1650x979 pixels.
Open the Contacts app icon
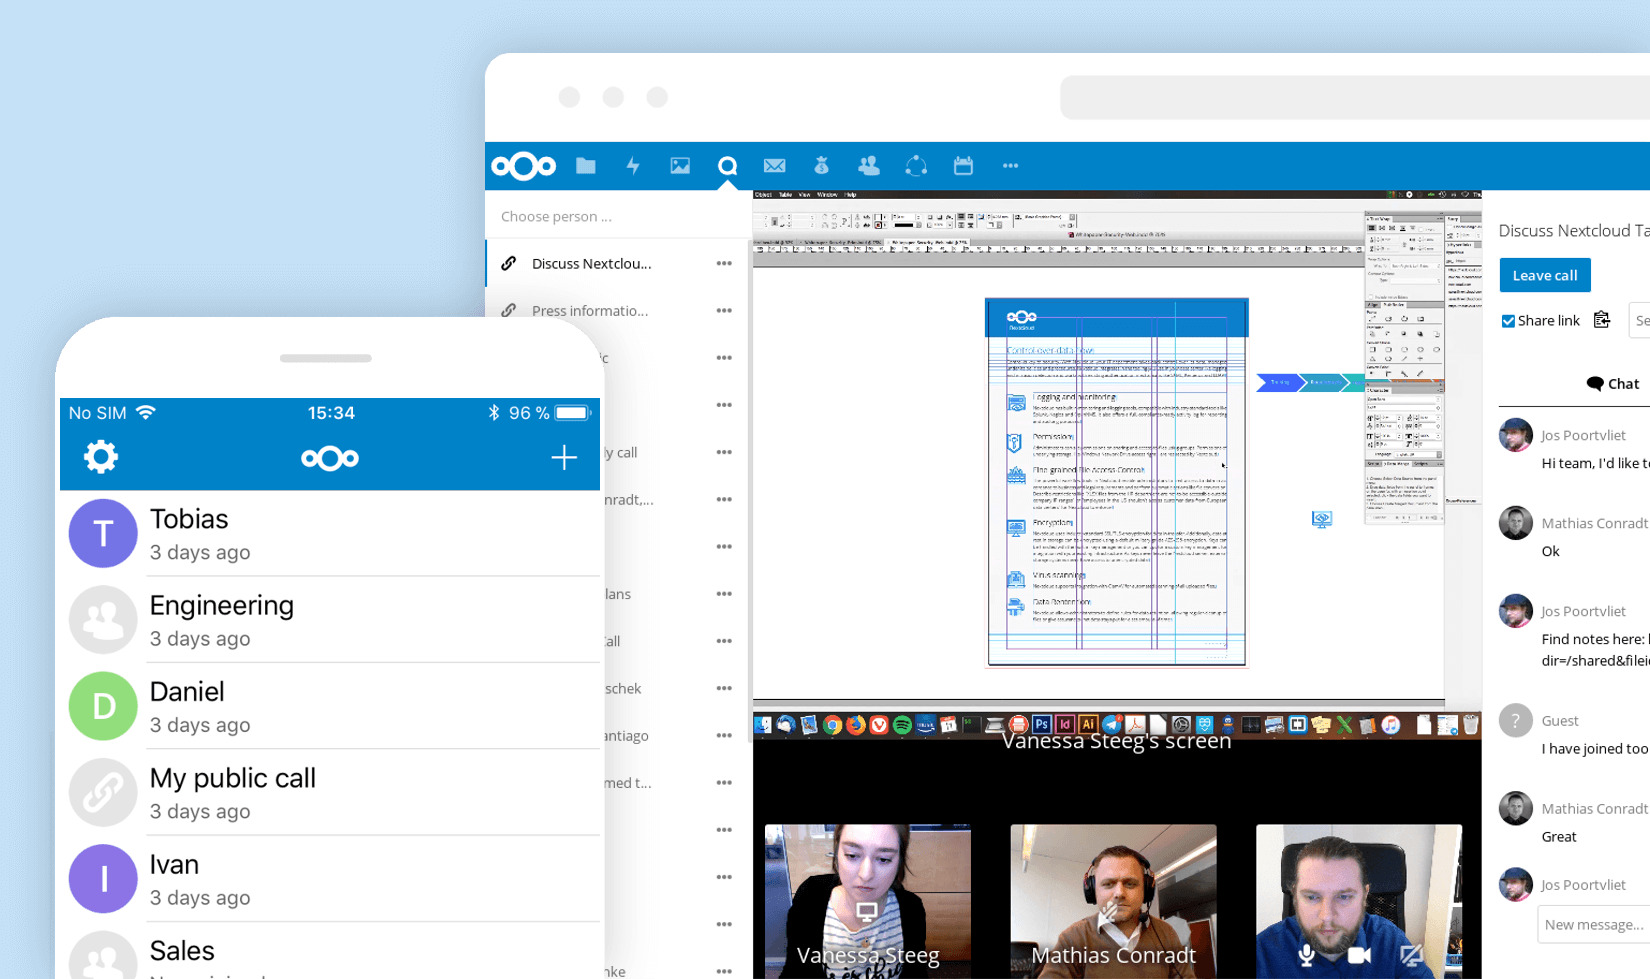tap(869, 166)
